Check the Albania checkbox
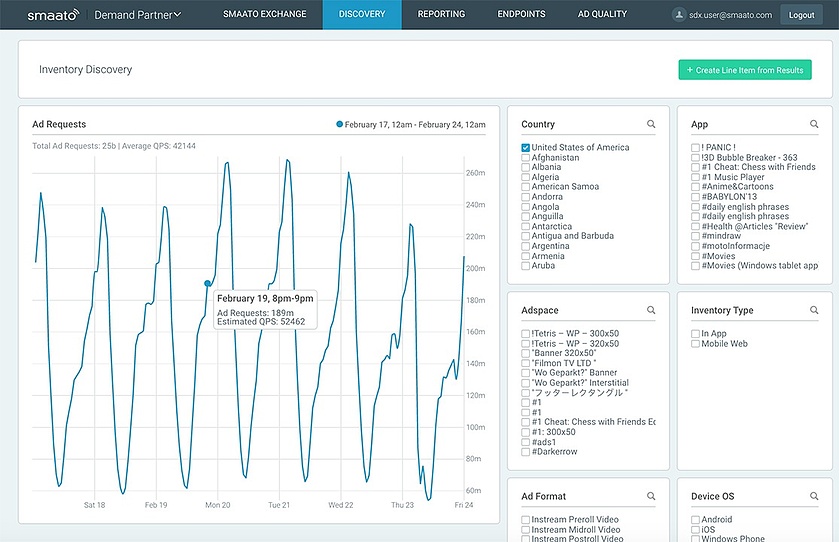Screen dimensions: 839x542 click(525, 167)
